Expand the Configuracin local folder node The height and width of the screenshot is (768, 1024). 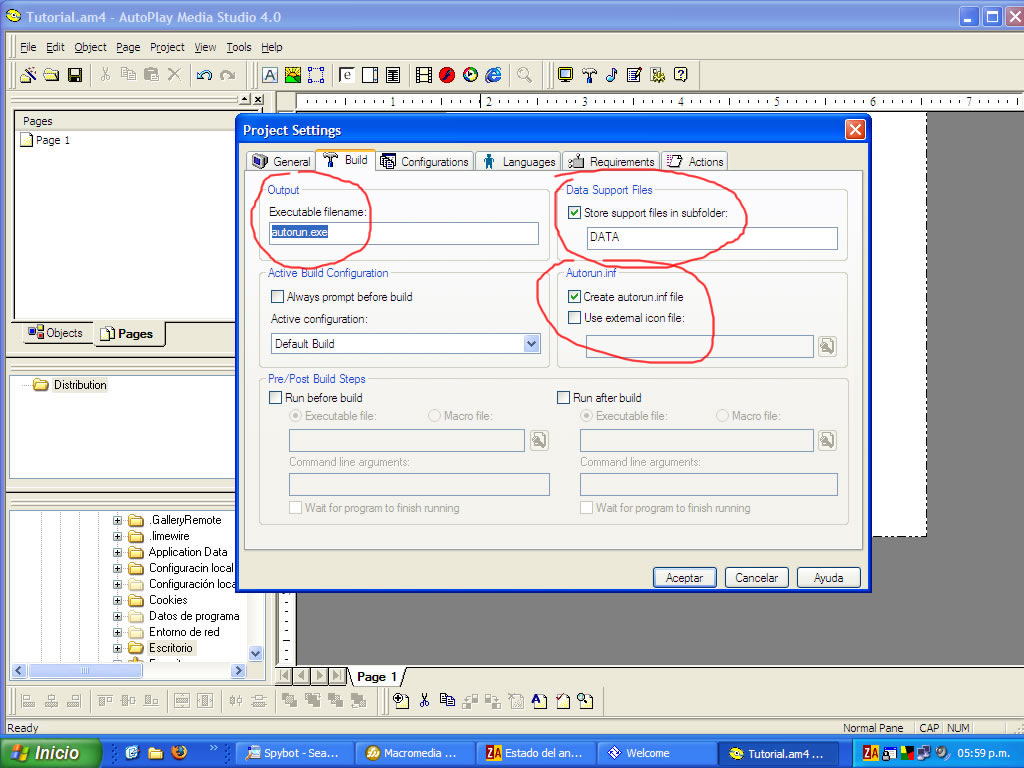118,568
